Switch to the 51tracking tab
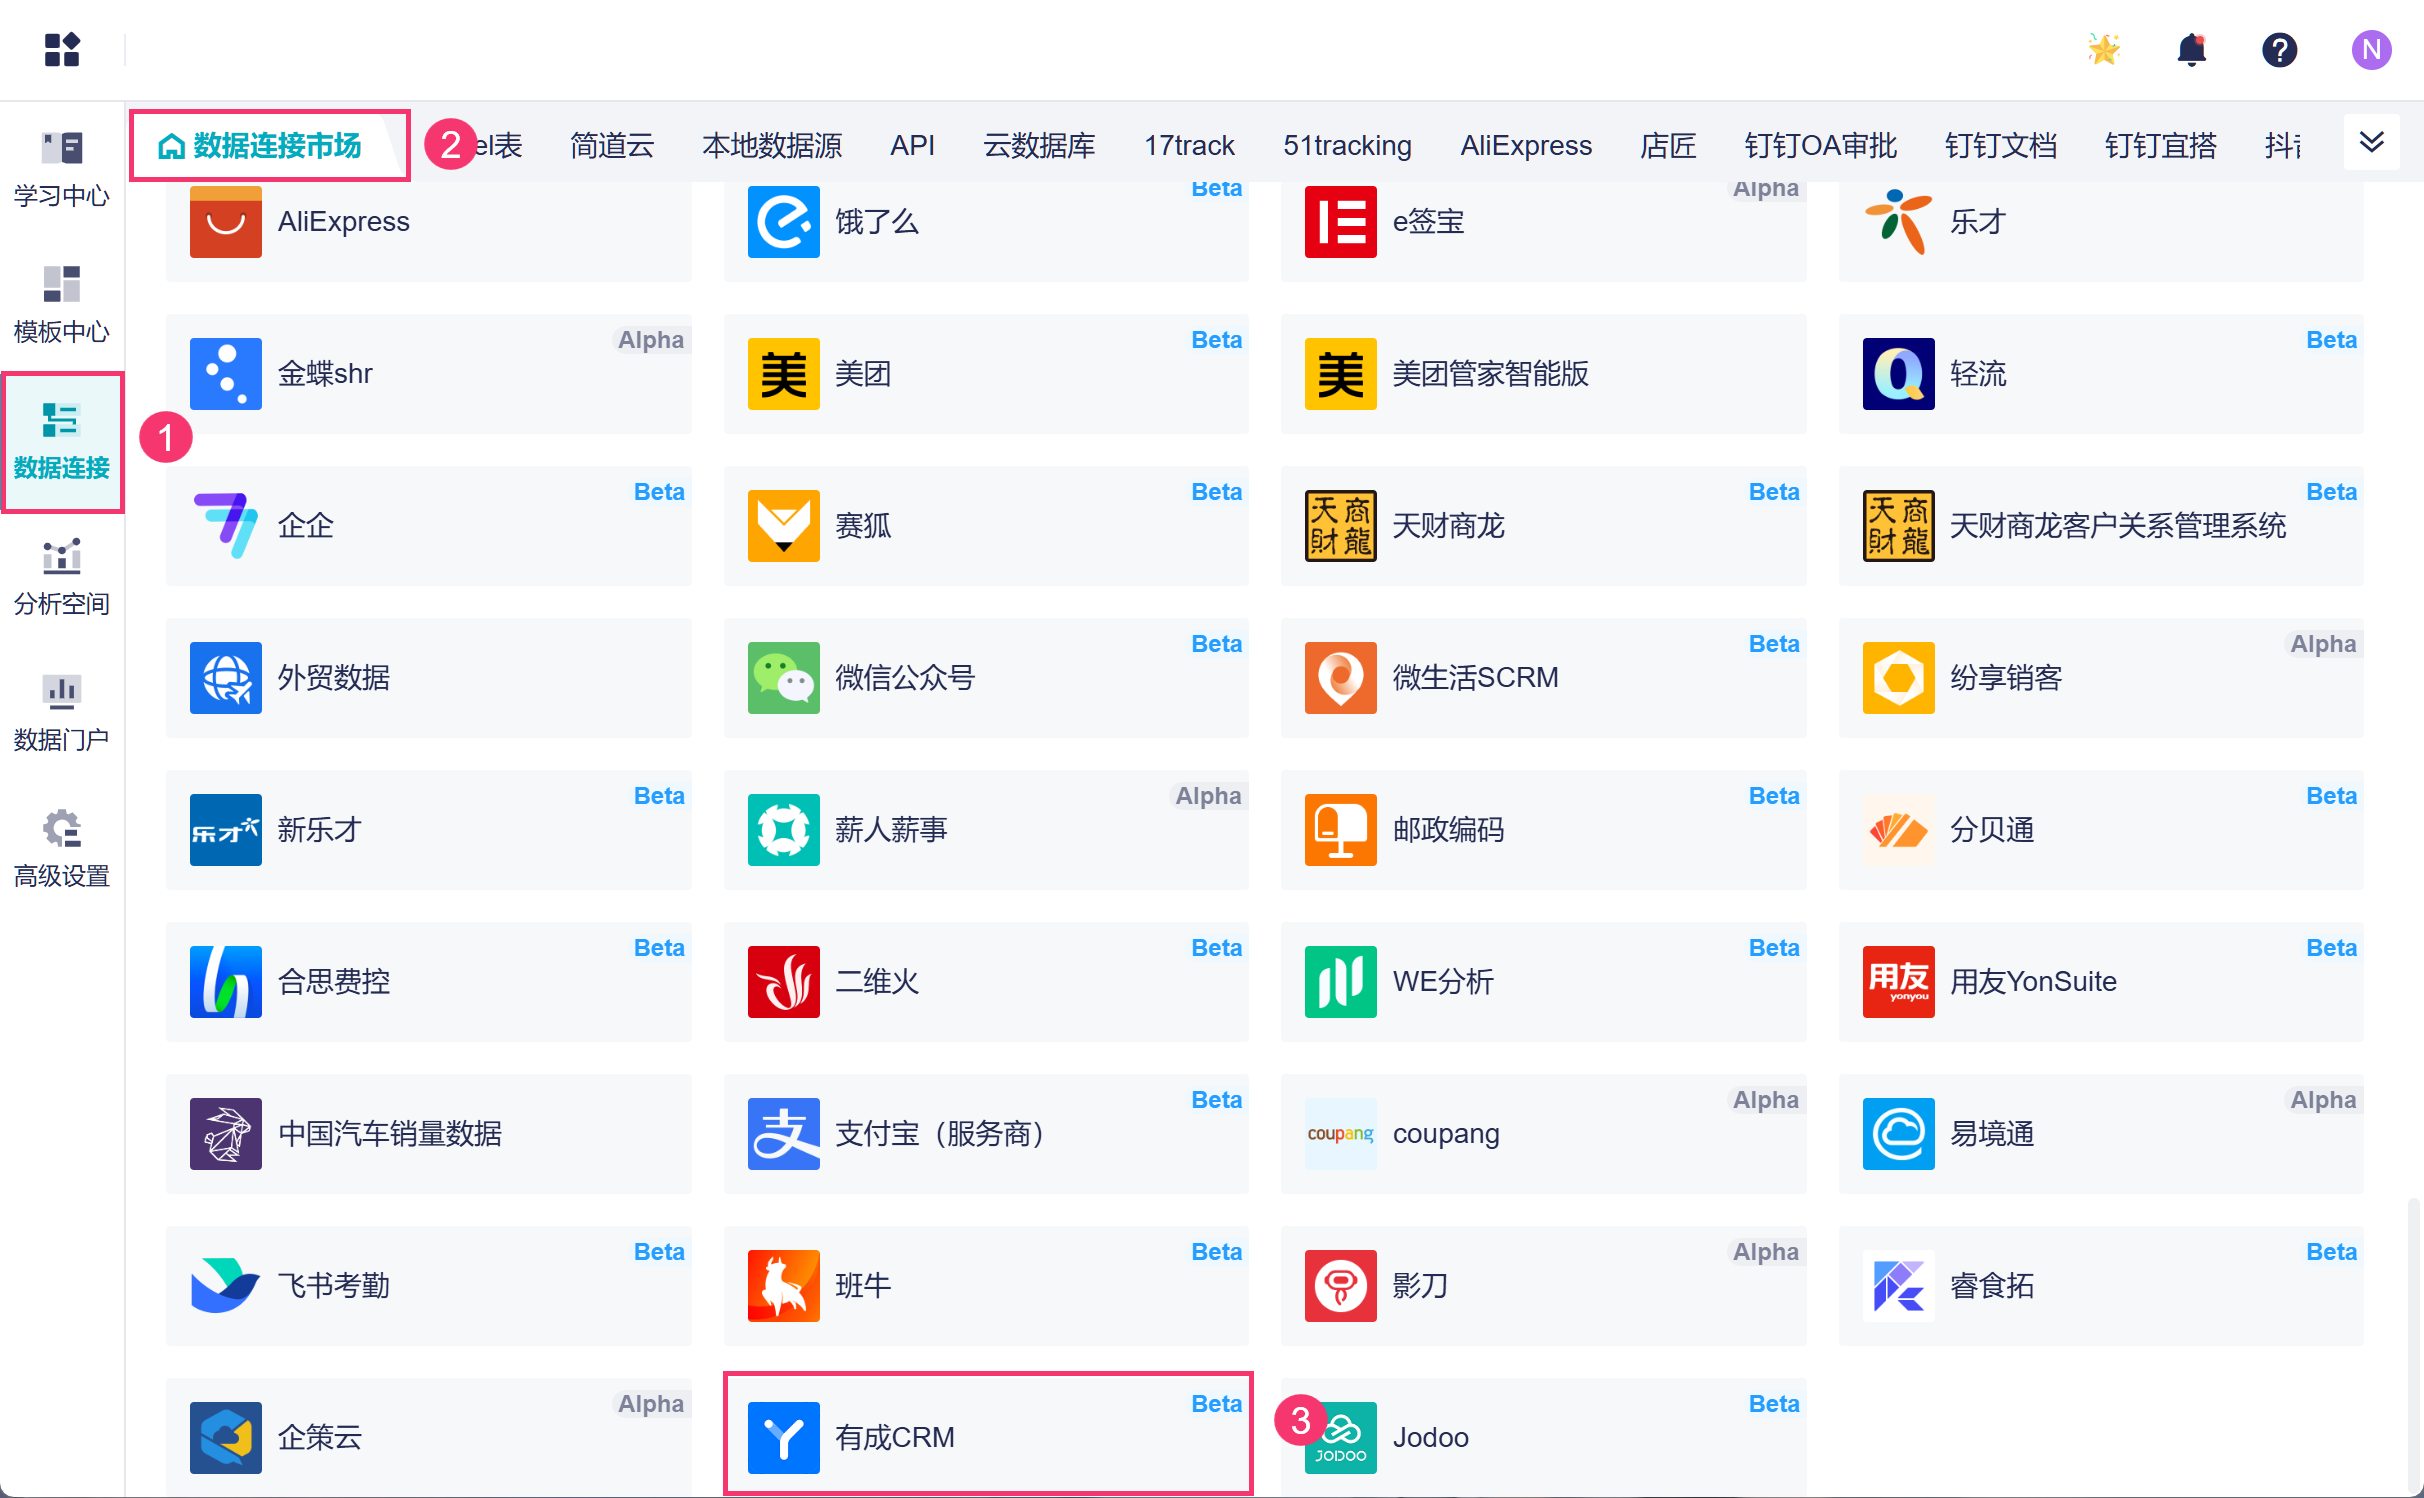2424x1498 pixels. tap(1347, 146)
